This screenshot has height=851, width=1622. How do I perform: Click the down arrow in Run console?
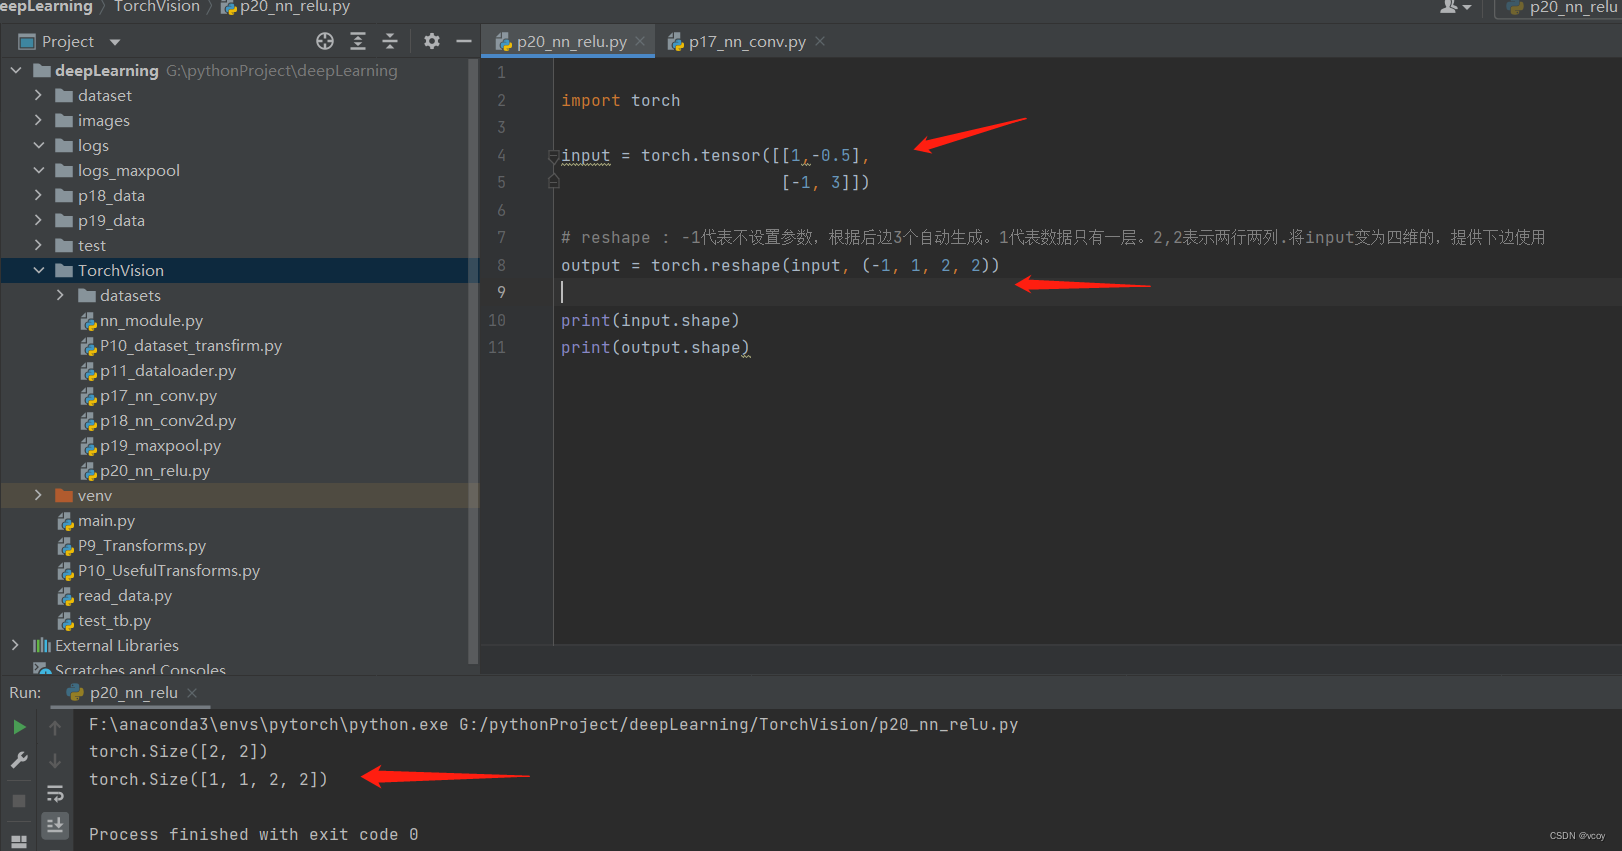[x=55, y=761]
